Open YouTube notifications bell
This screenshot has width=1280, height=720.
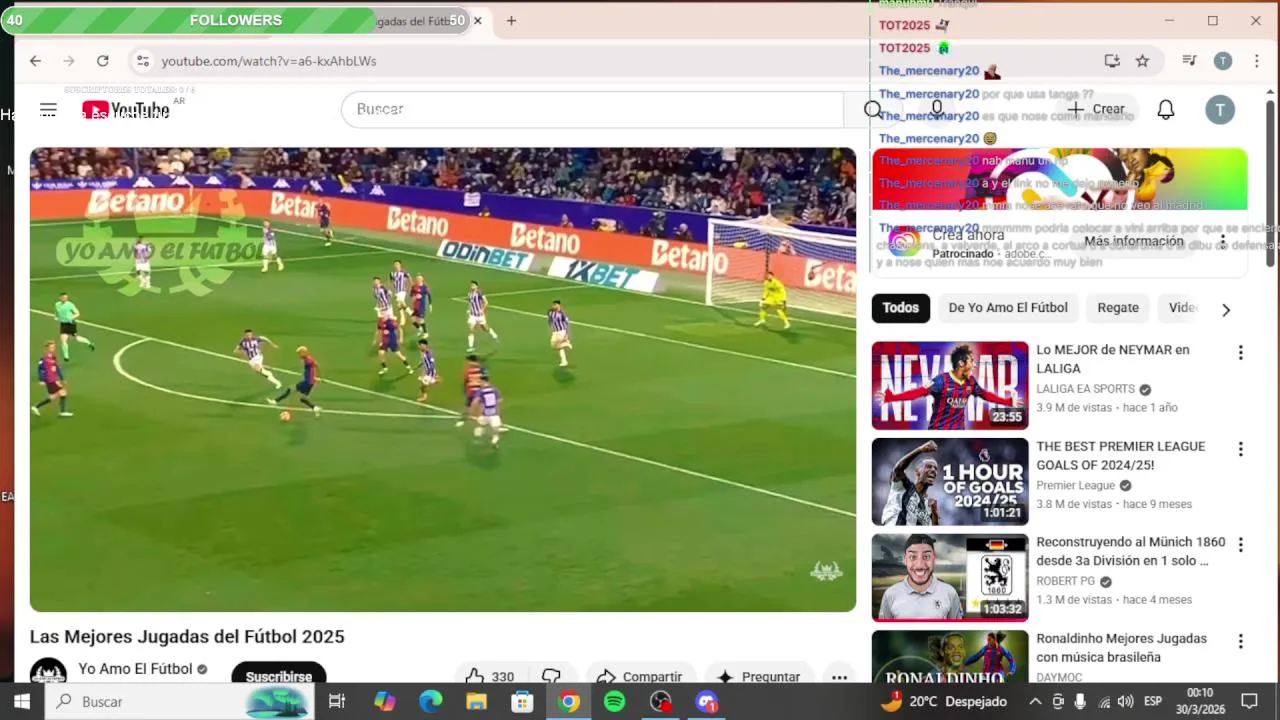(1165, 109)
